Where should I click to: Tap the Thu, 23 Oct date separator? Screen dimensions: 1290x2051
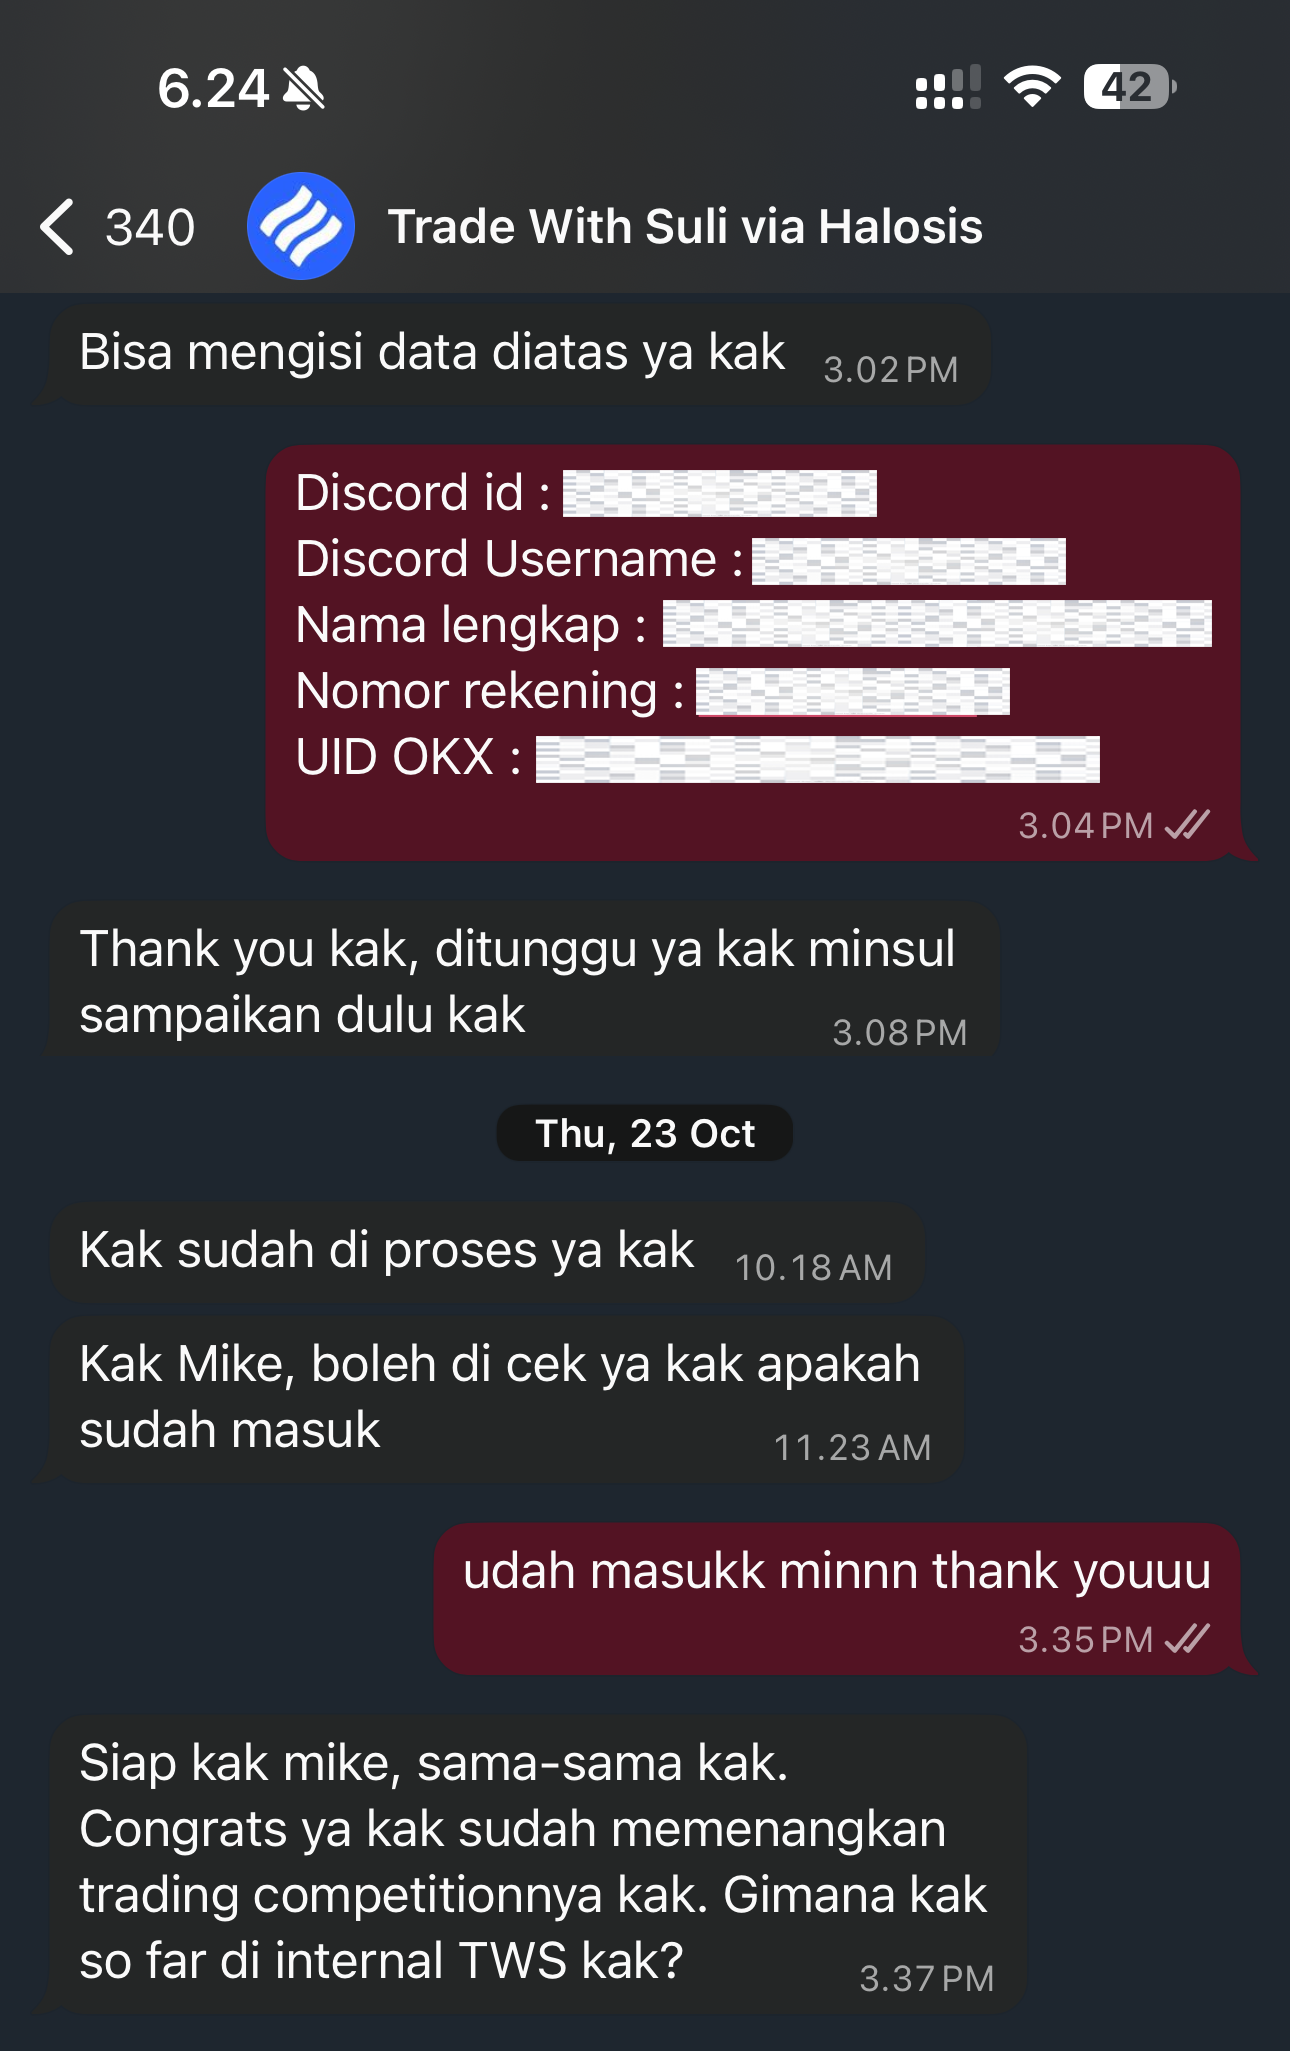pos(645,1133)
